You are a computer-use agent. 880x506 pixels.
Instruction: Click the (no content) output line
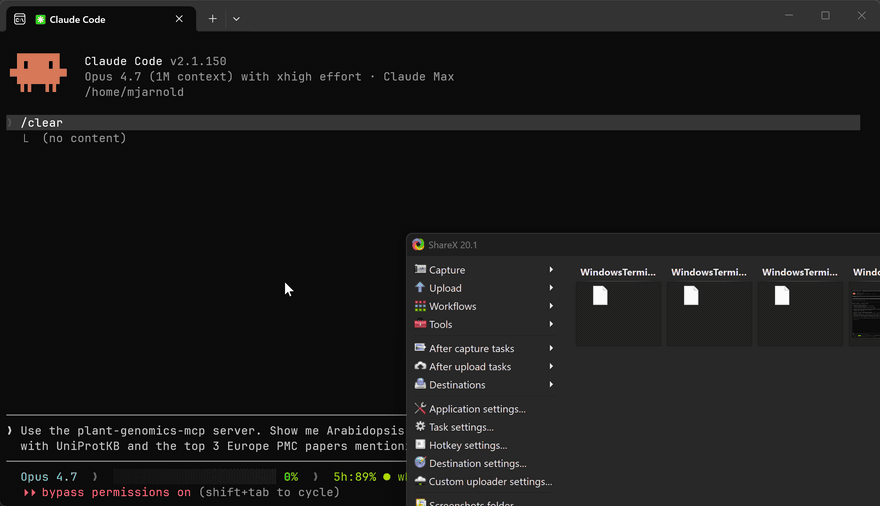(x=84, y=138)
